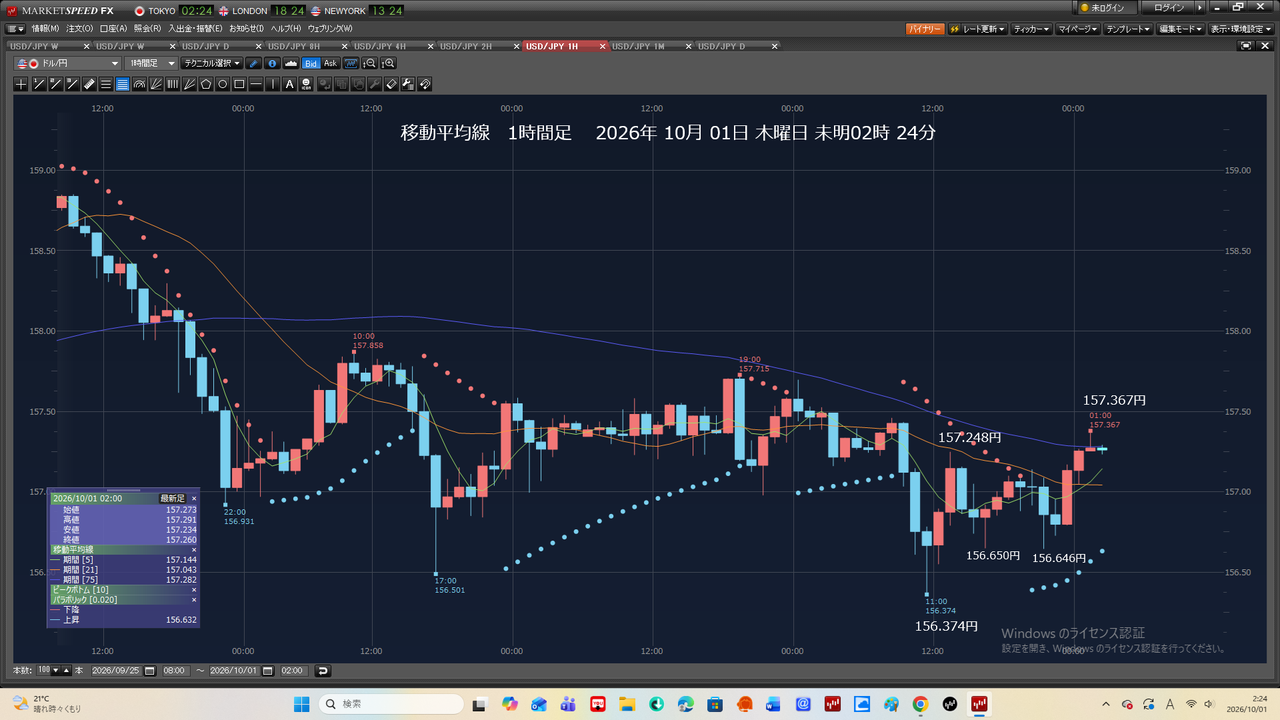Image resolution: width=1280 pixels, height=720 pixels.
Task: Open start date calendar picker
Action: pos(149,671)
